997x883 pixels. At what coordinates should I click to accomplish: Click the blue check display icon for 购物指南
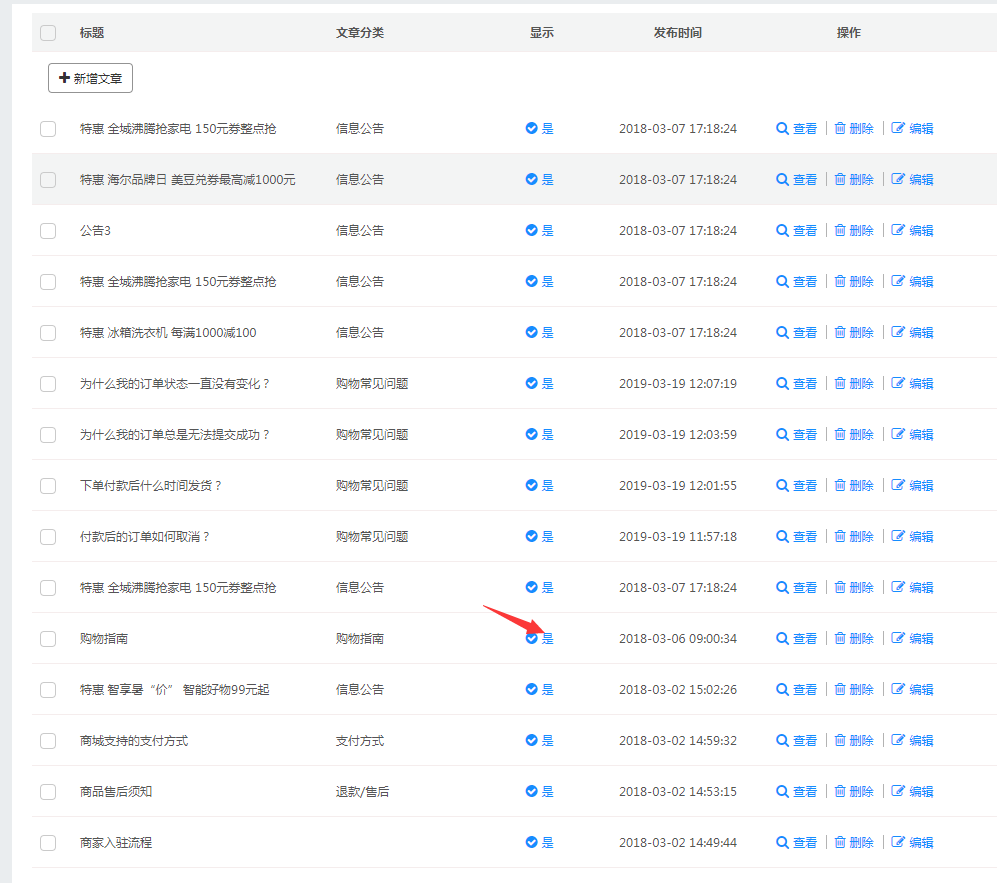click(x=531, y=638)
